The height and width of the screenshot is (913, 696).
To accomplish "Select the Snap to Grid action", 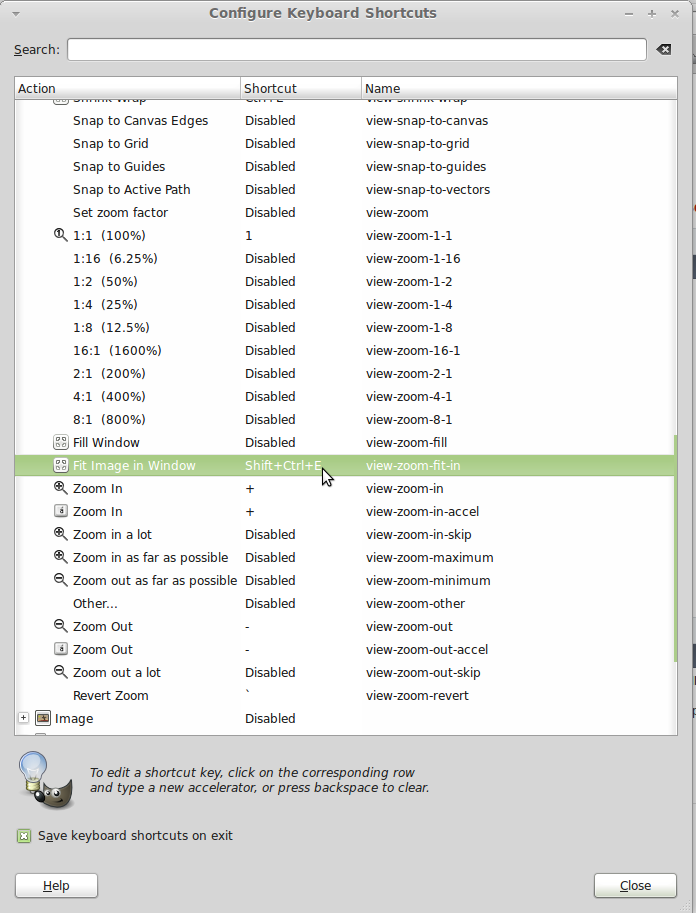I will click(345, 143).
